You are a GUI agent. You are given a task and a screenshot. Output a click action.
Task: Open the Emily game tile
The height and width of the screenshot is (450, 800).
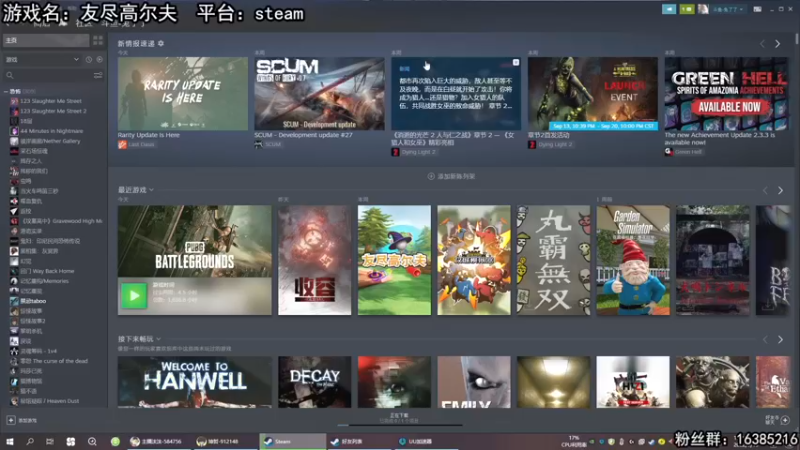coord(474,382)
